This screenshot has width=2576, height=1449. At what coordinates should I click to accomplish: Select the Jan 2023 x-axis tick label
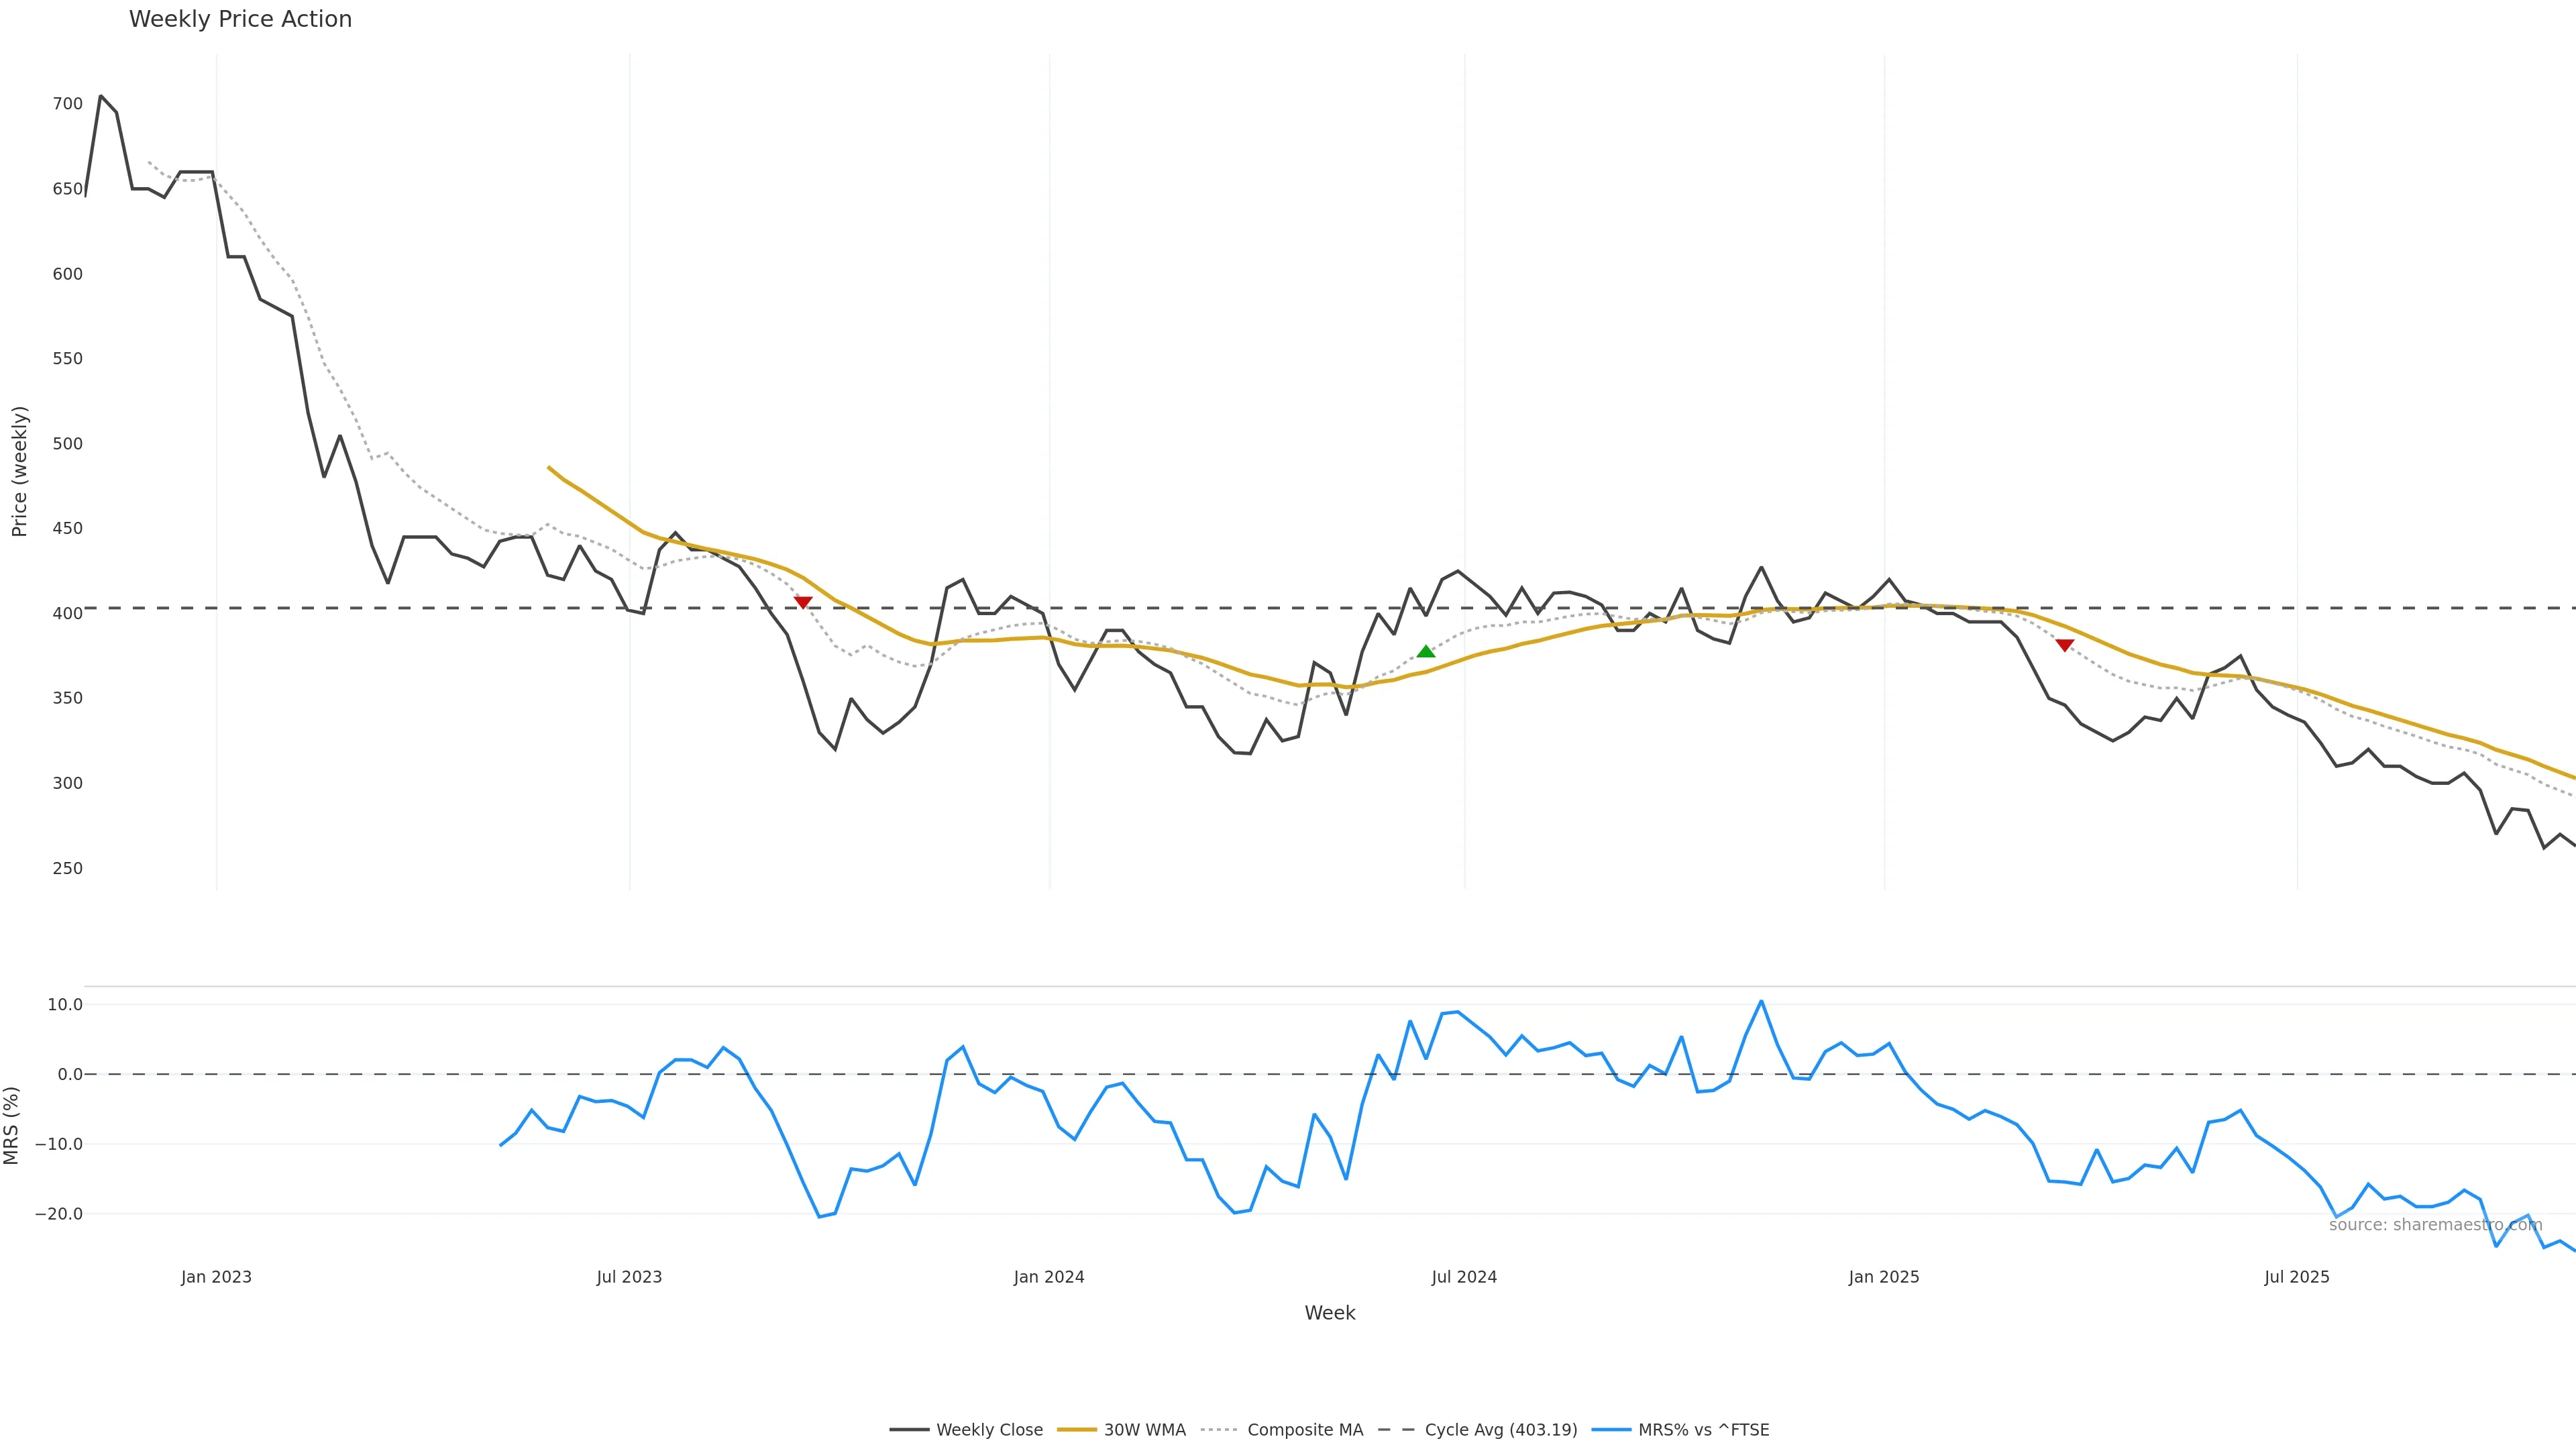pyautogui.click(x=216, y=1277)
